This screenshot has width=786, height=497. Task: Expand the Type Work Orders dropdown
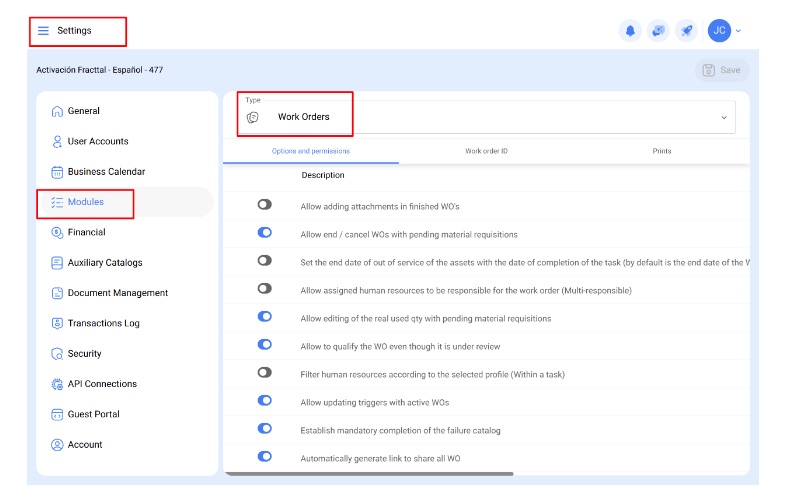click(x=724, y=118)
